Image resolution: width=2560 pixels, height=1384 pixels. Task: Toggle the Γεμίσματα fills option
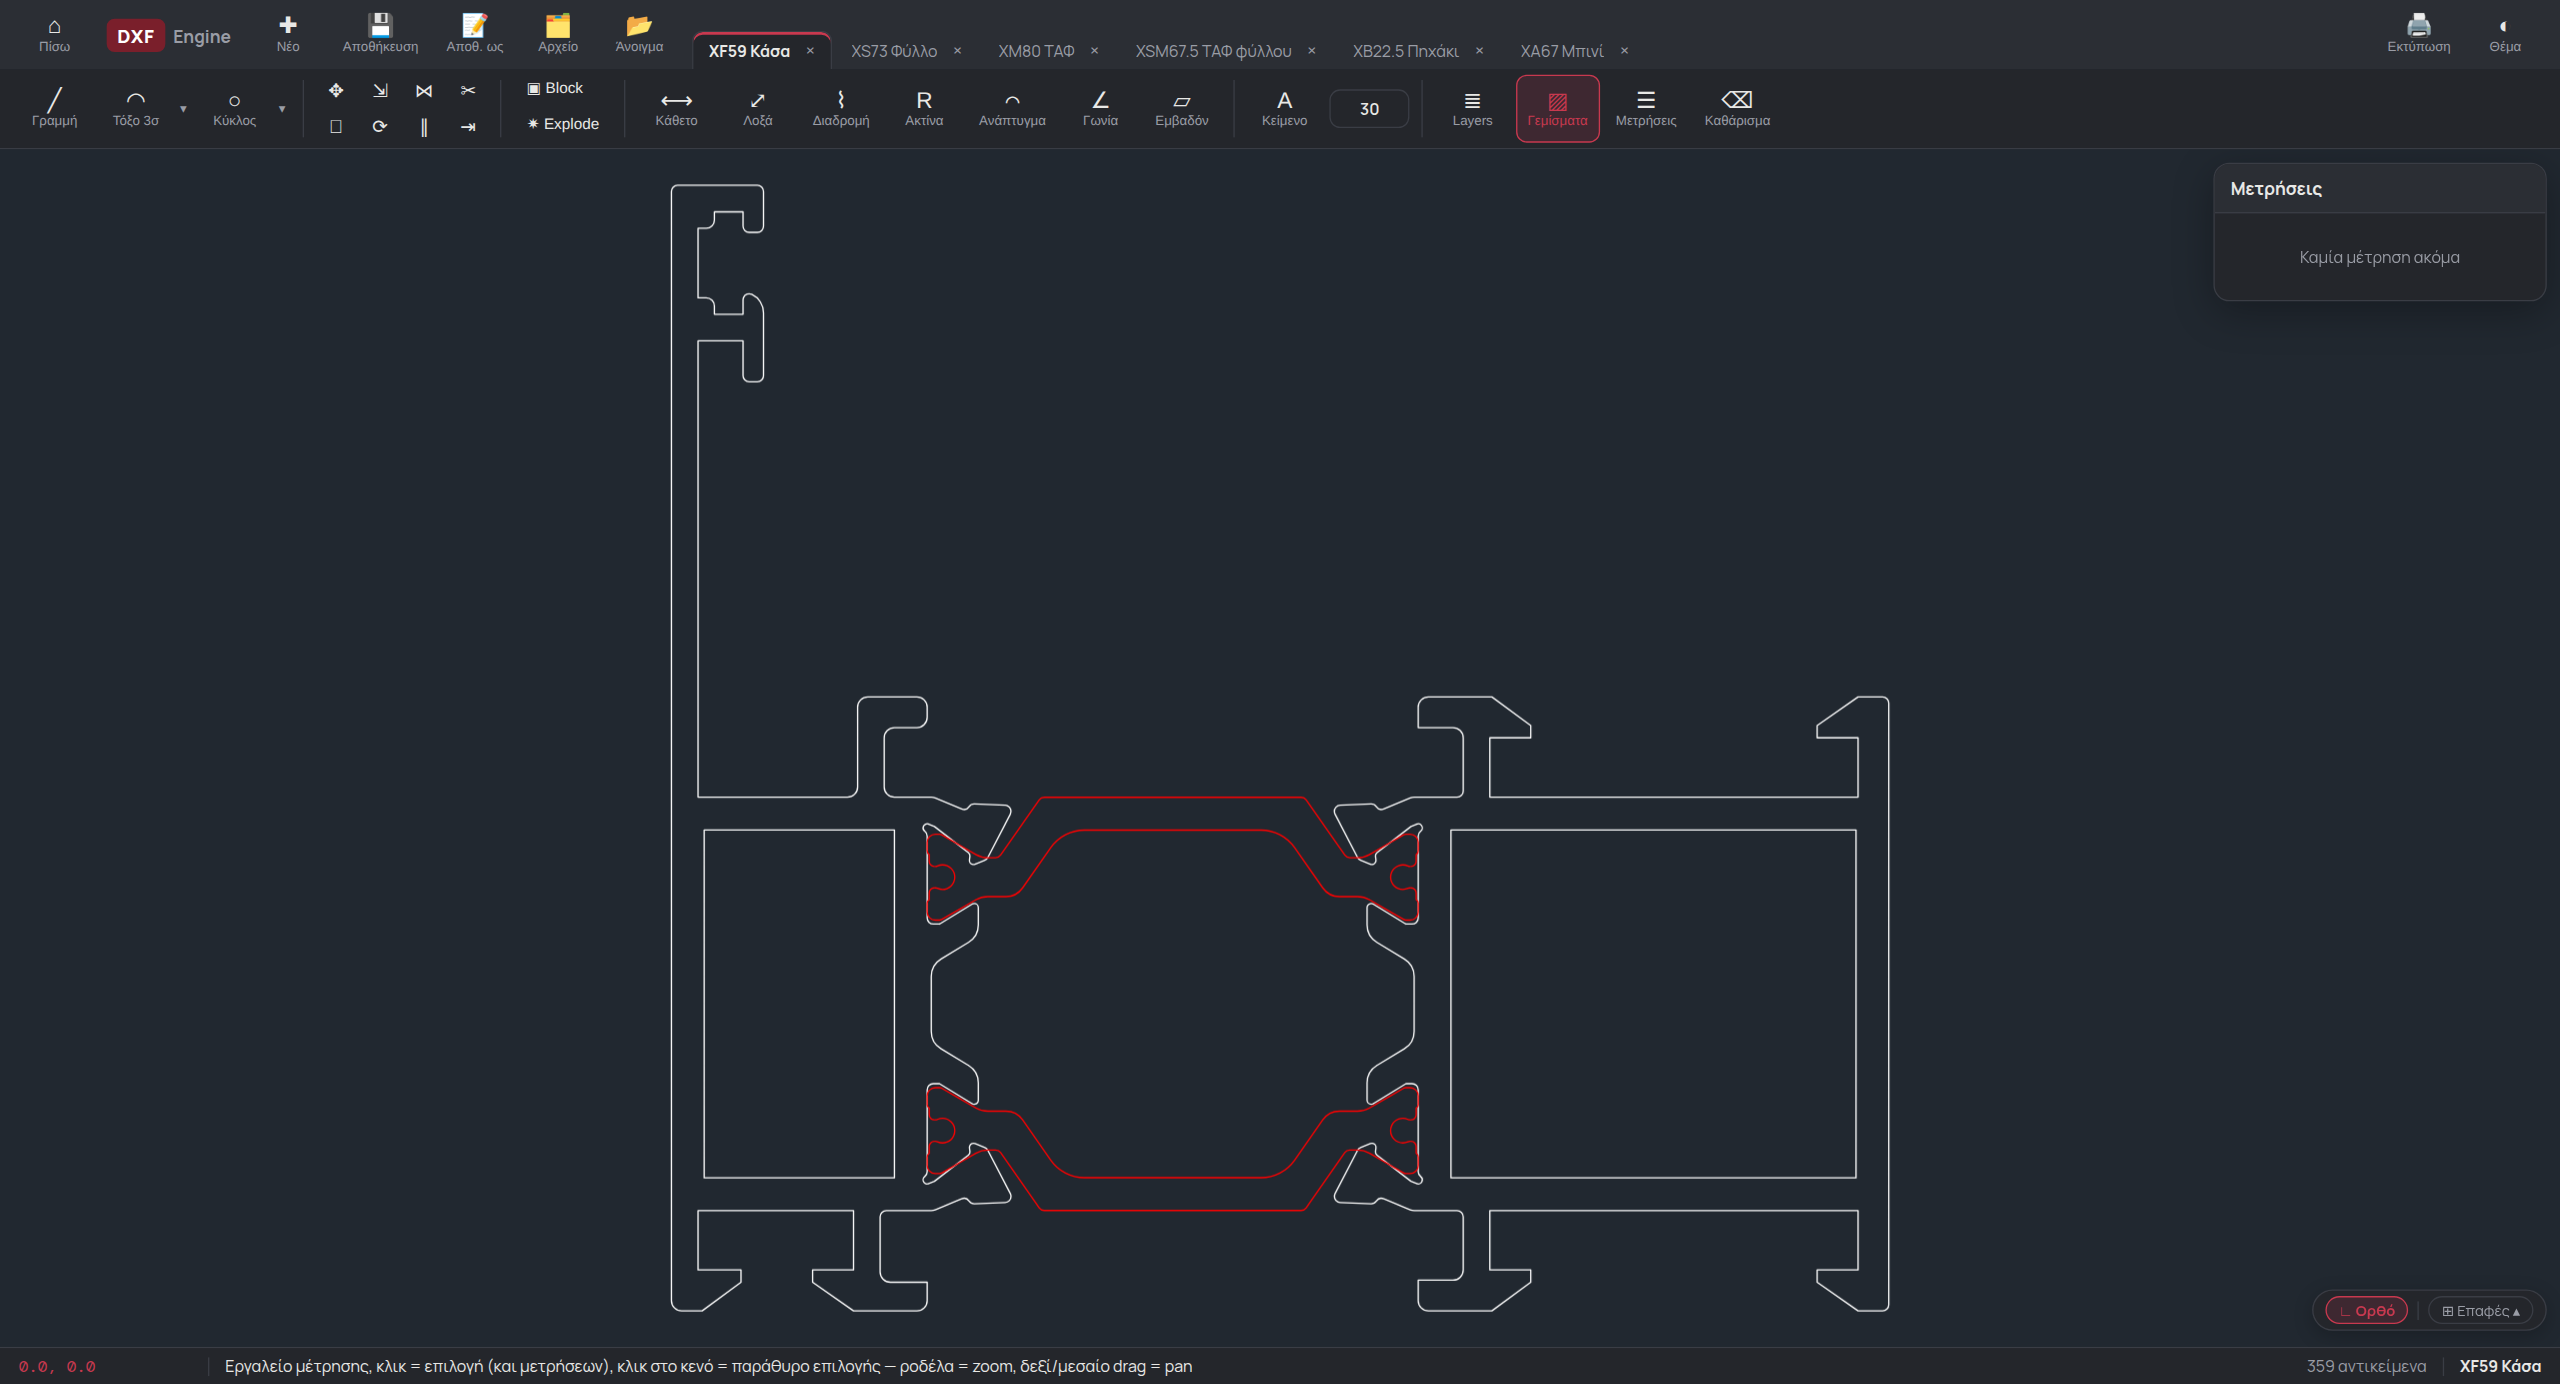[1557, 108]
